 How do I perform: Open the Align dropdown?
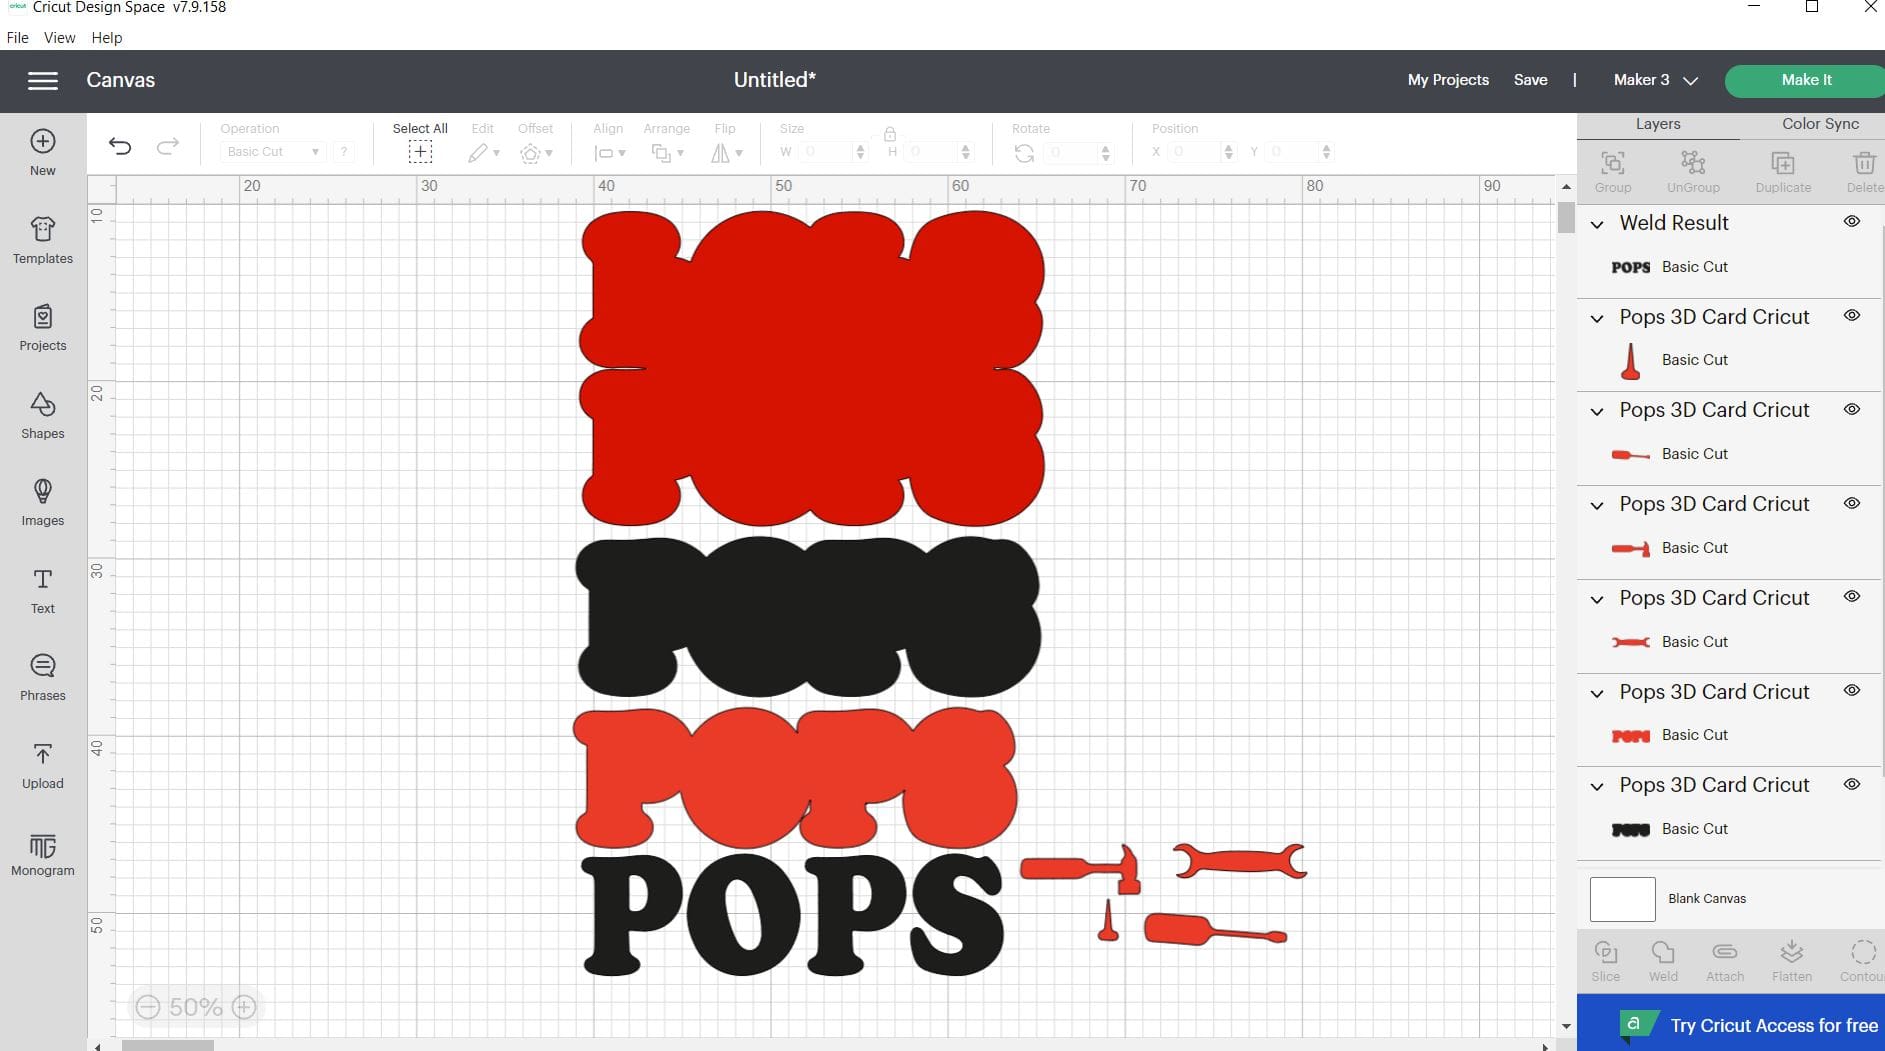[609, 153]
